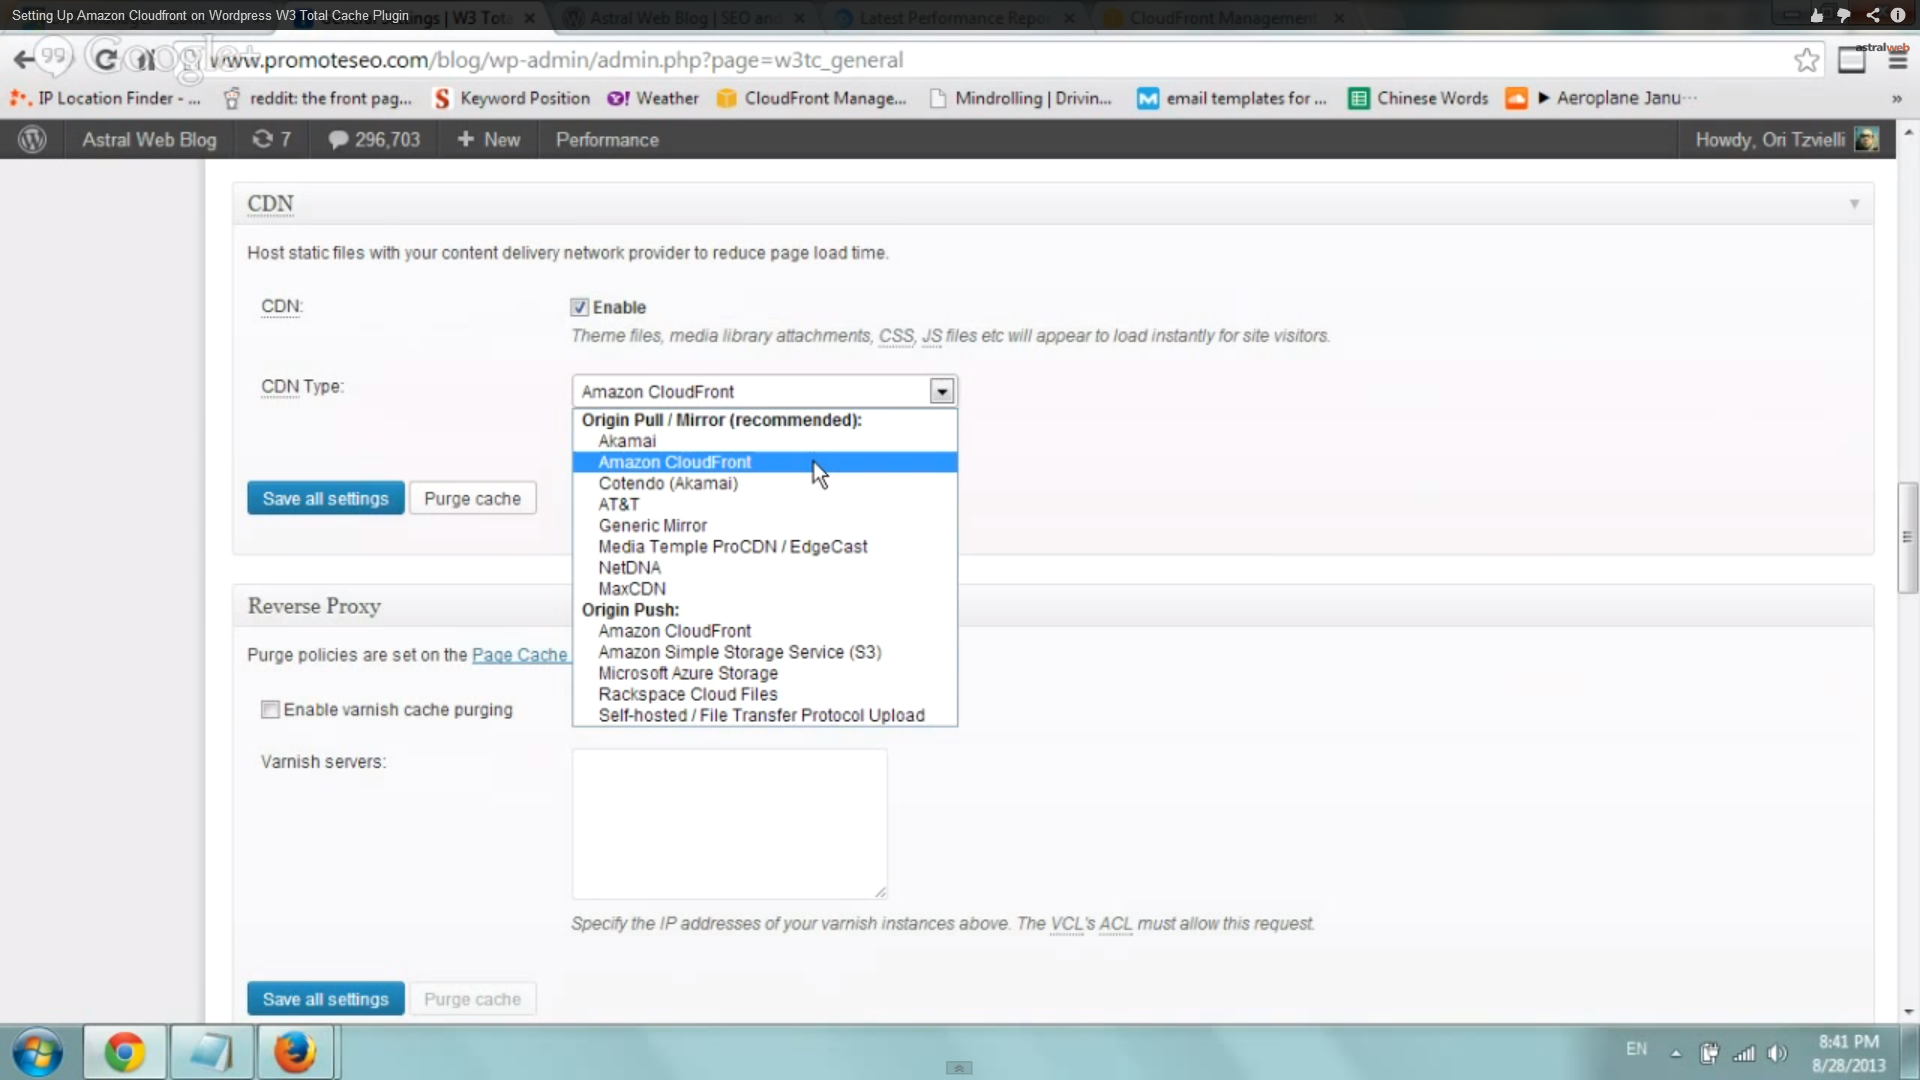Open Astral Web Blog site menu
Image resolution: width=1920 pixels, height=1080 pixels.
pos(149,140)
